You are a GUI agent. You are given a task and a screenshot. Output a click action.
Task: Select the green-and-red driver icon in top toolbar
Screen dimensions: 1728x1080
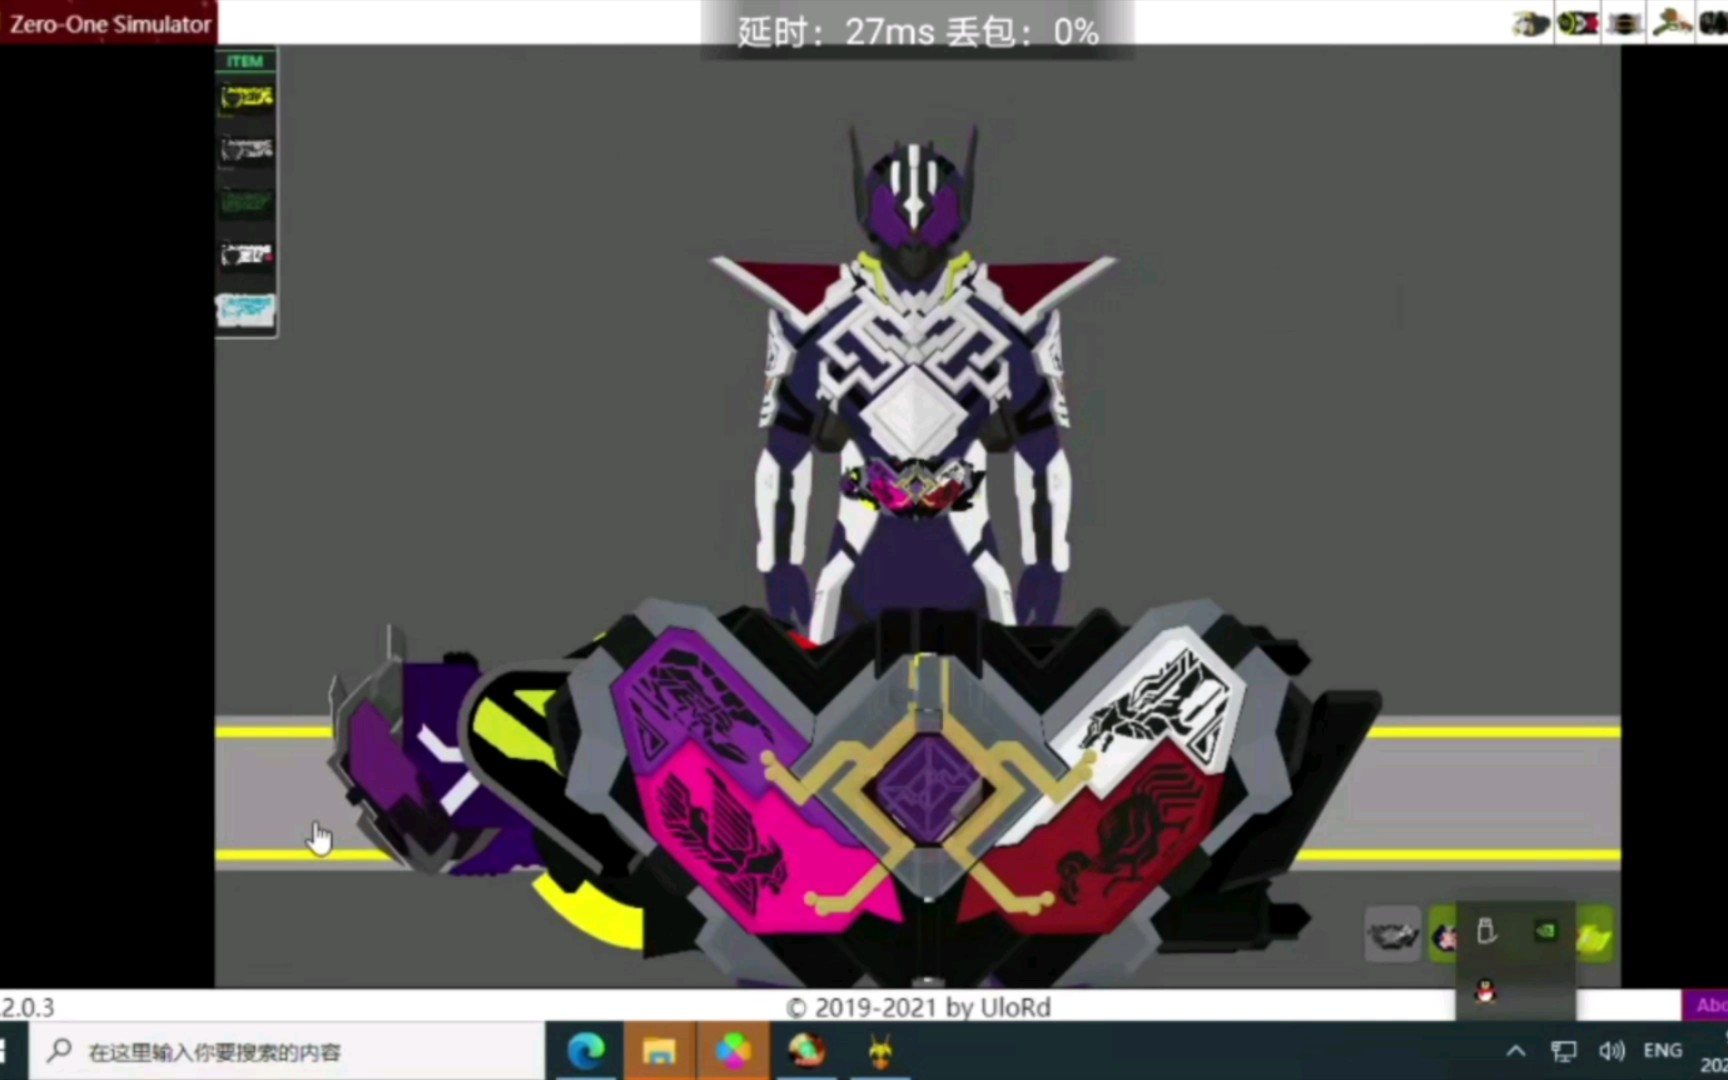point(1577,22)
